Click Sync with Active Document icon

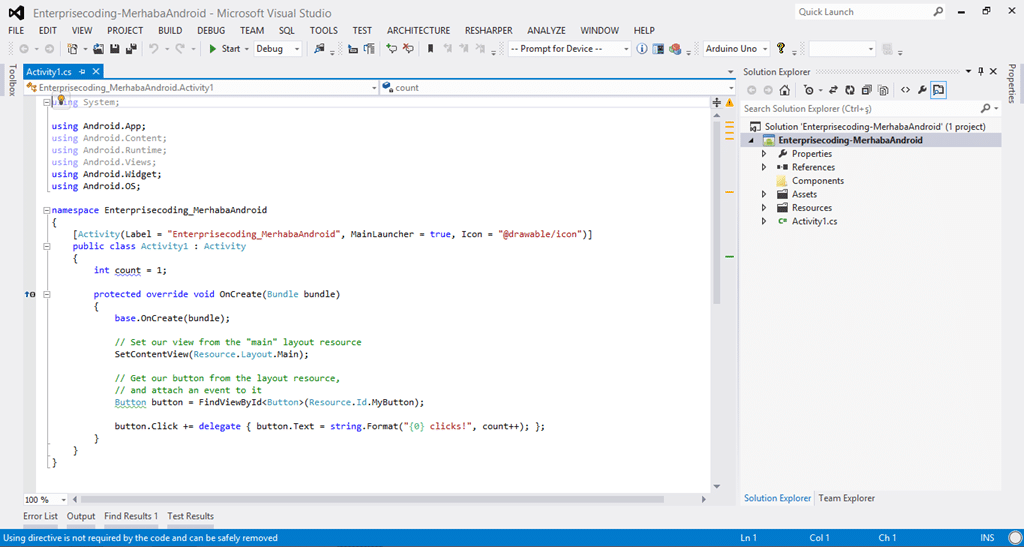[x=833, y=90]
